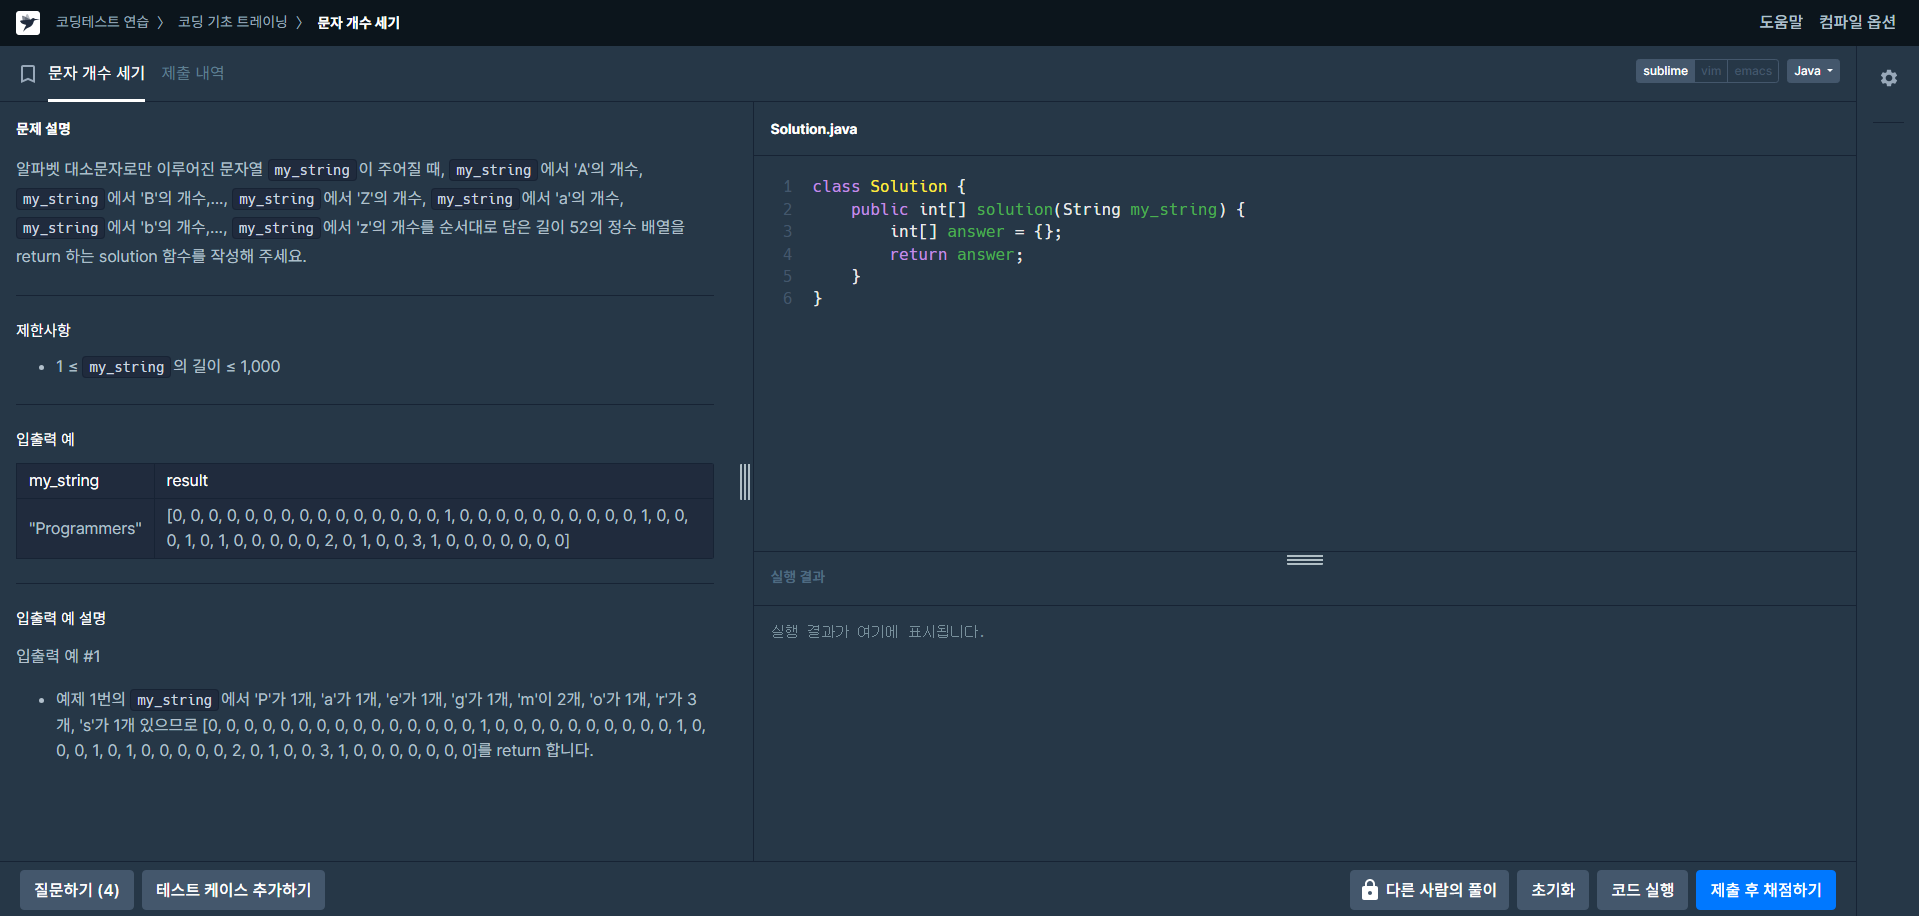Screen dimensions: 1919x916
Task: Click the horizontal editor-result splitter handle
Action: (x=1305, y=560)
